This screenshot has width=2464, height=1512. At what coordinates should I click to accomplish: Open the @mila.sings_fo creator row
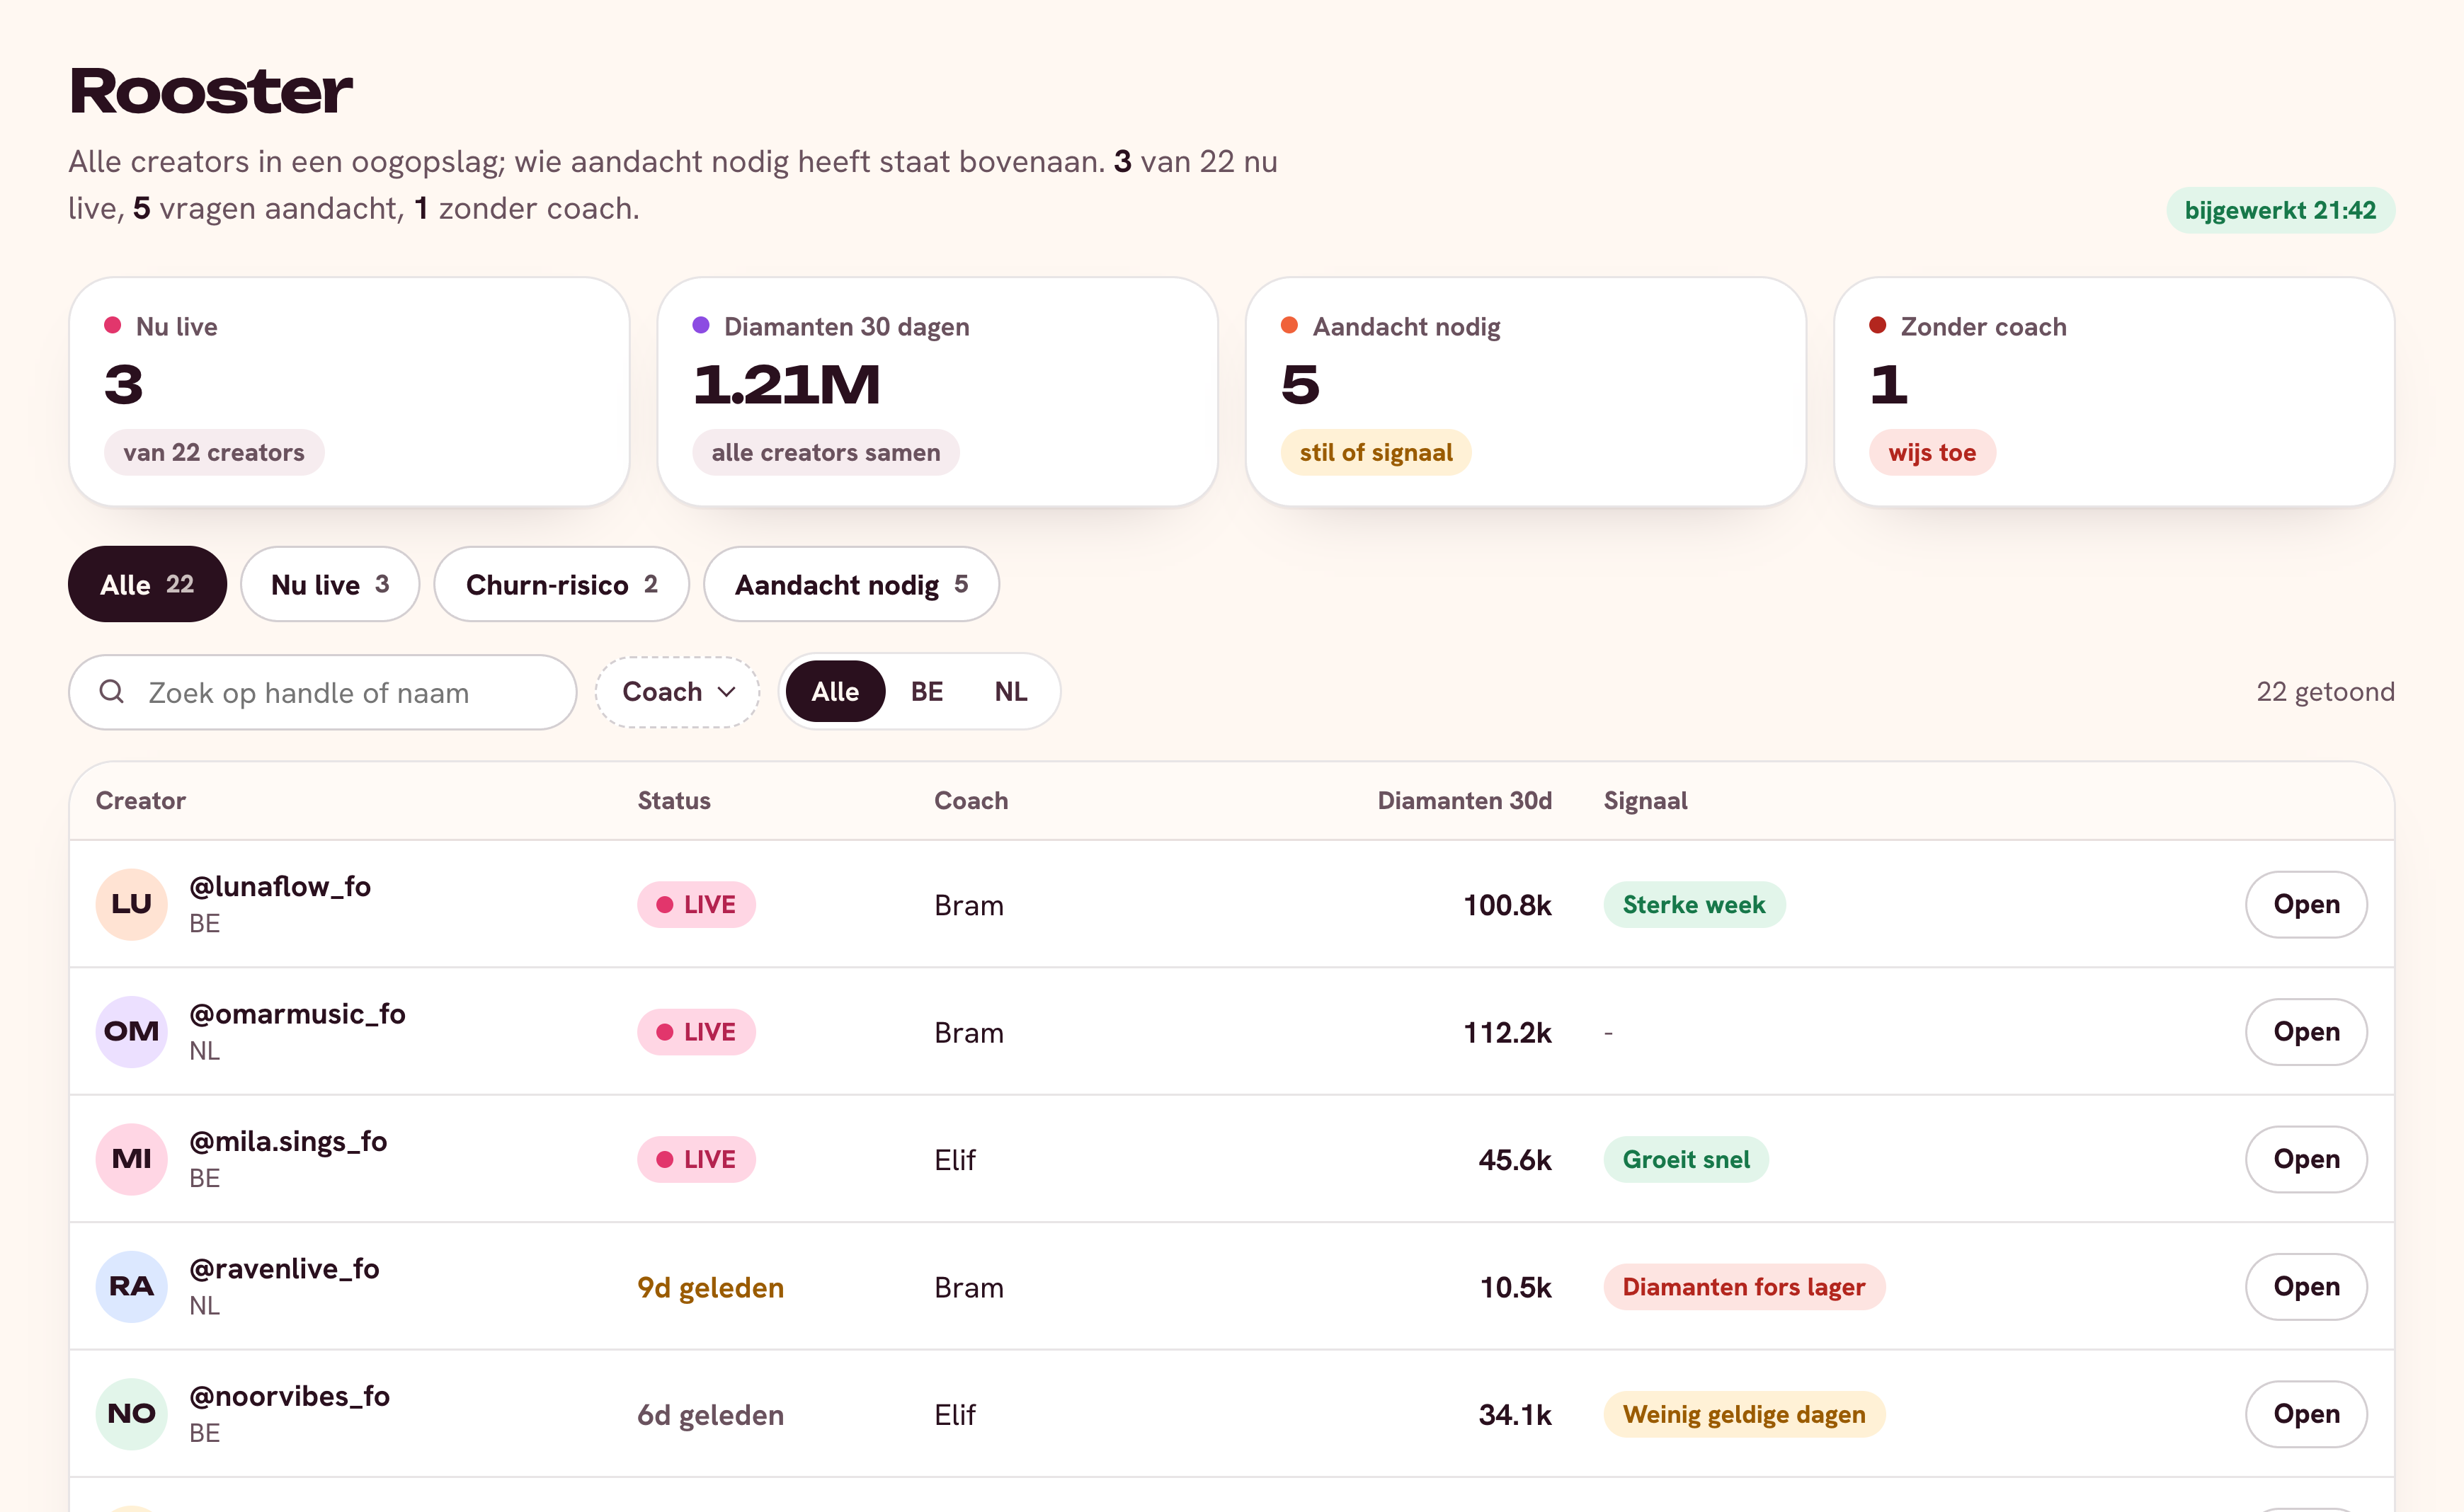click(x=2306, y=1159)
